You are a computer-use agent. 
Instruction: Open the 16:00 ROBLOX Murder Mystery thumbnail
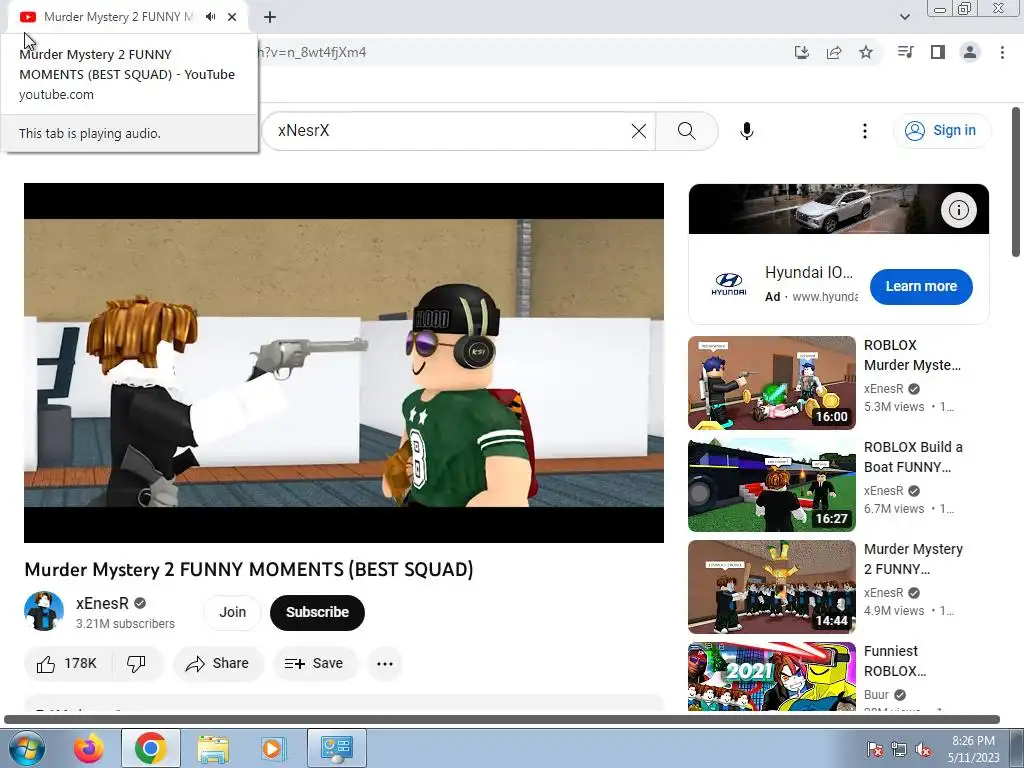(771, 383)
